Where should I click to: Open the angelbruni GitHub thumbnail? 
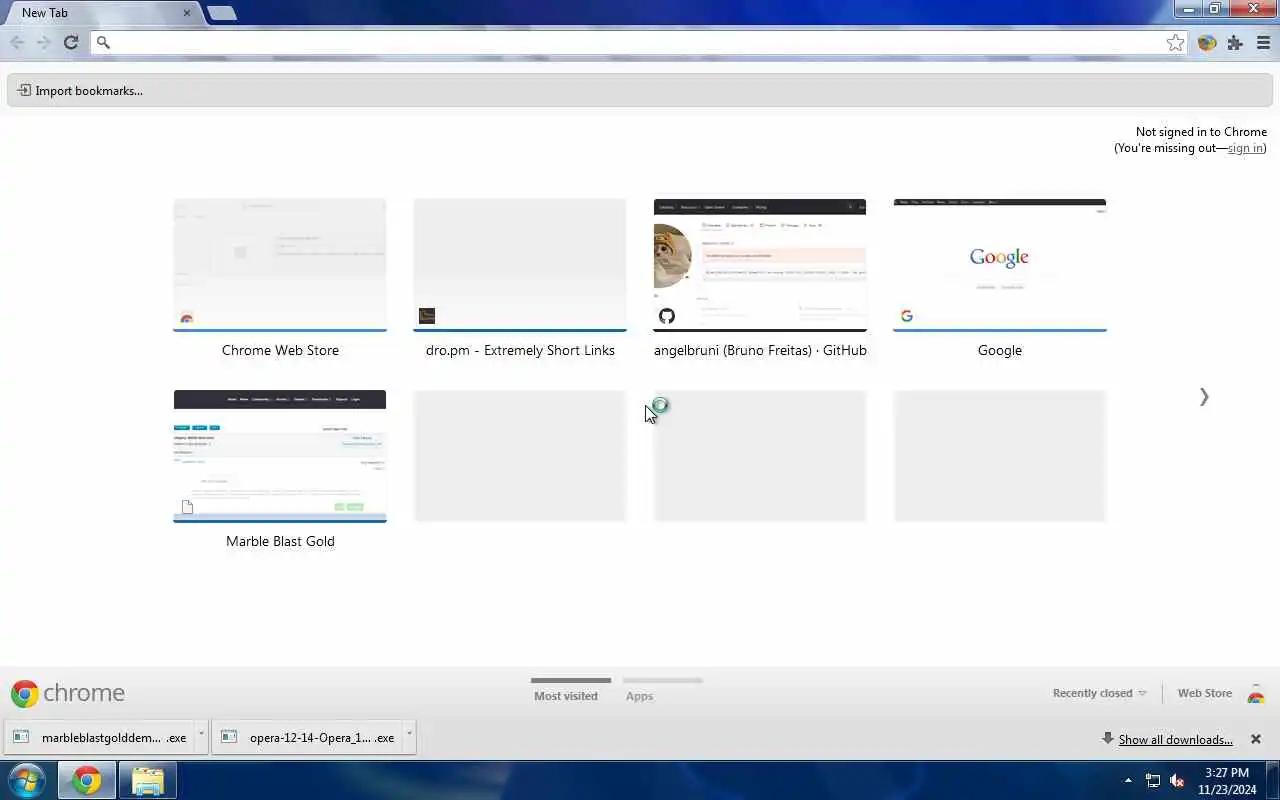click(760, 265)
